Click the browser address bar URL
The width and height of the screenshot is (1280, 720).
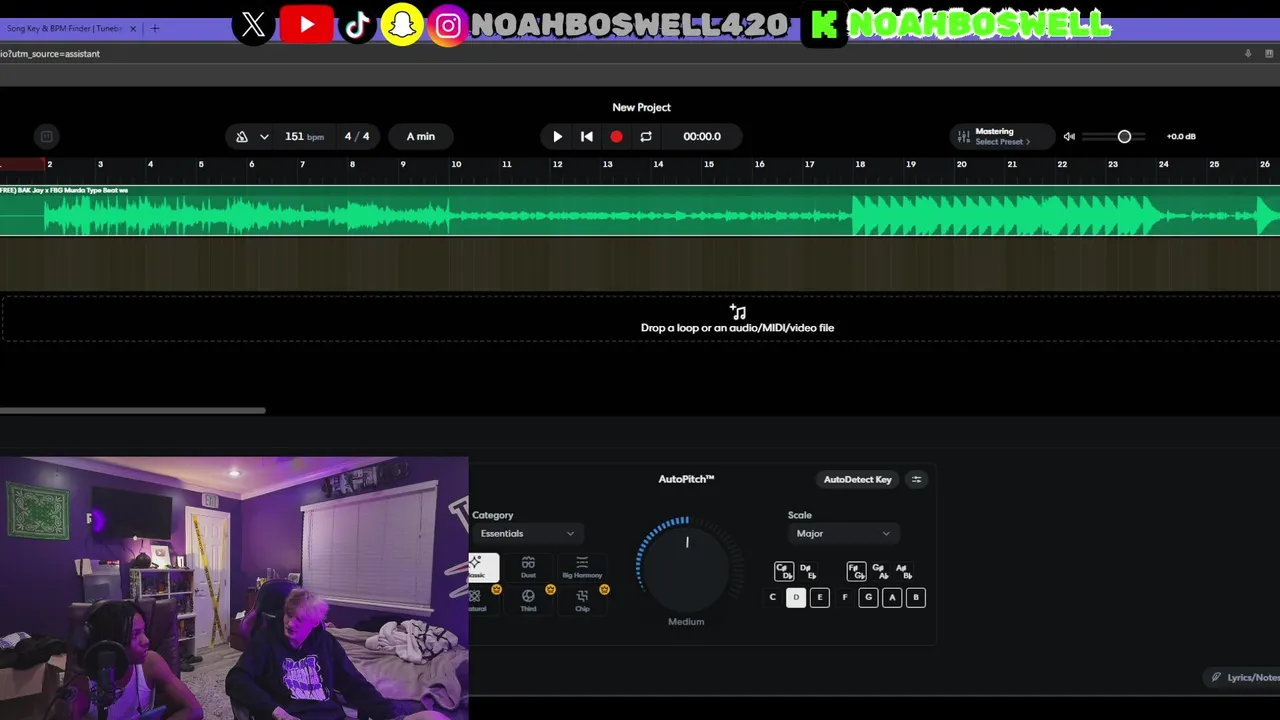tap(50, 54)
